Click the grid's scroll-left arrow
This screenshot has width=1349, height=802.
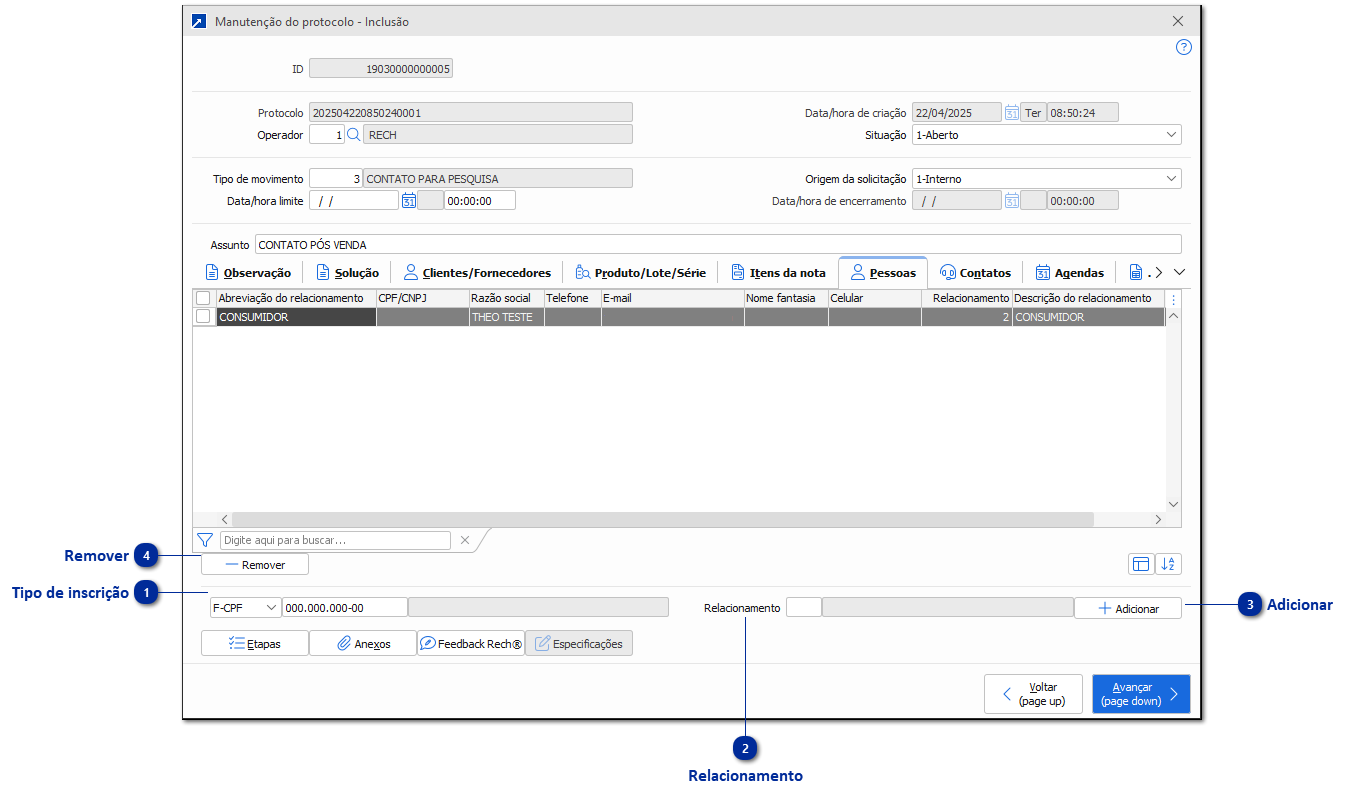point(224,520)
